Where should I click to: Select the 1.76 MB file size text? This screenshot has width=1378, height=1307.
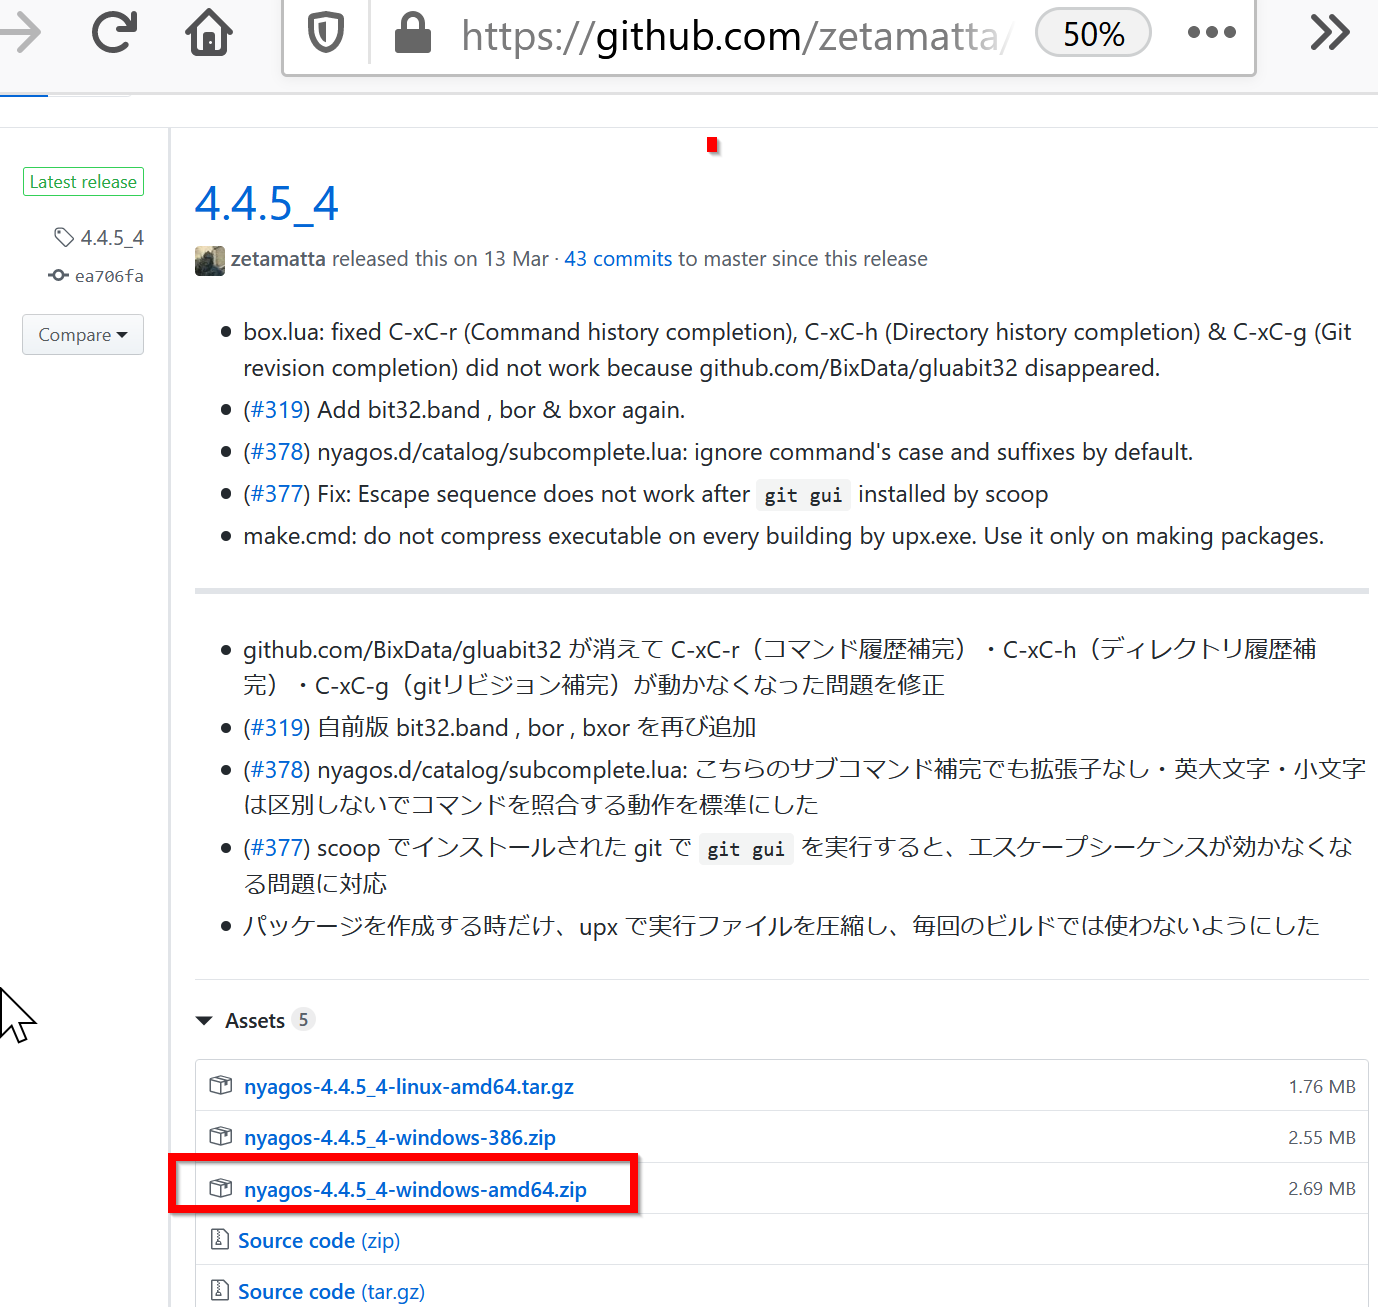coord(1322,1087)
